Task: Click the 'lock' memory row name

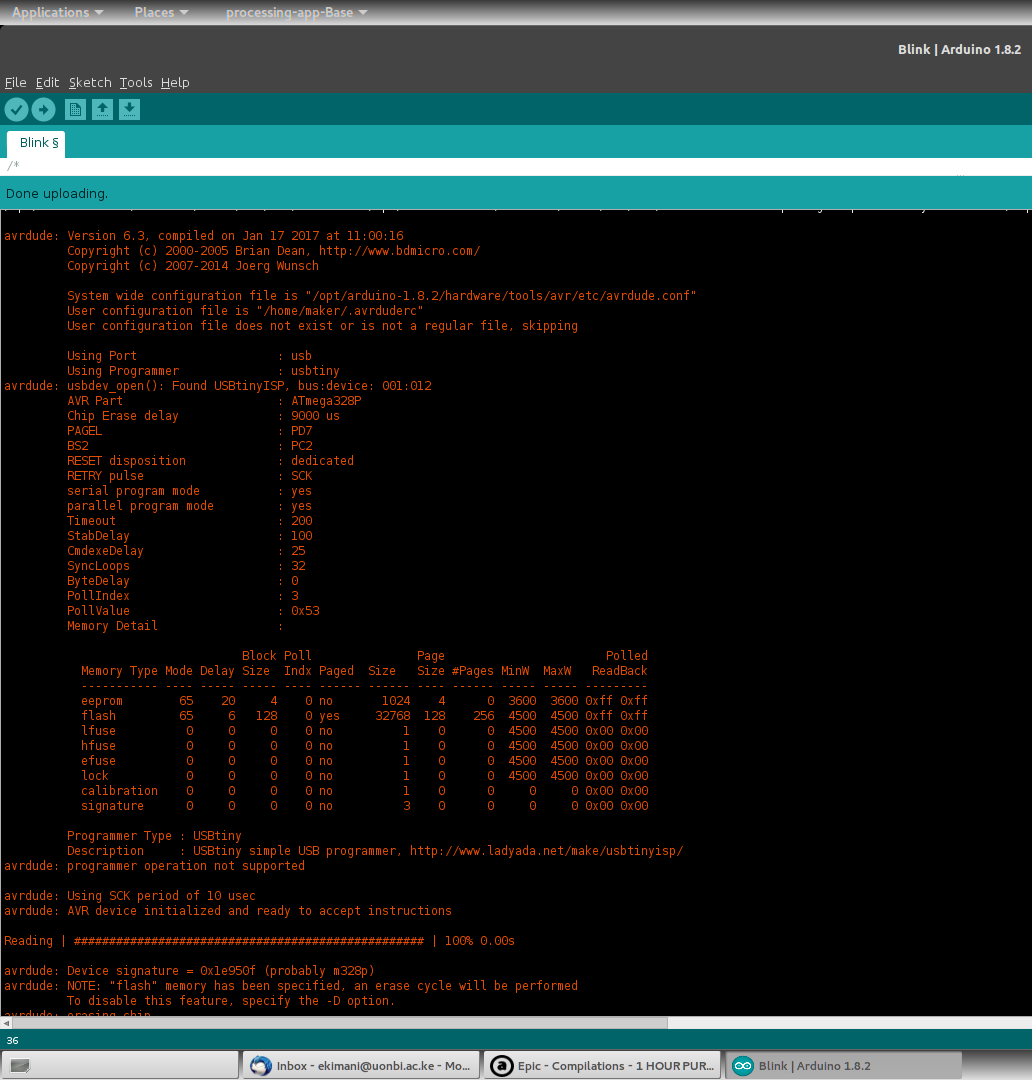Action: [95, 776]
